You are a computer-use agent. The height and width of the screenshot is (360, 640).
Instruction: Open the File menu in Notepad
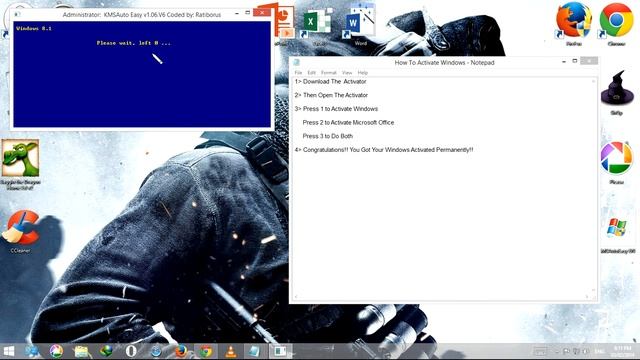click(298, 73)
